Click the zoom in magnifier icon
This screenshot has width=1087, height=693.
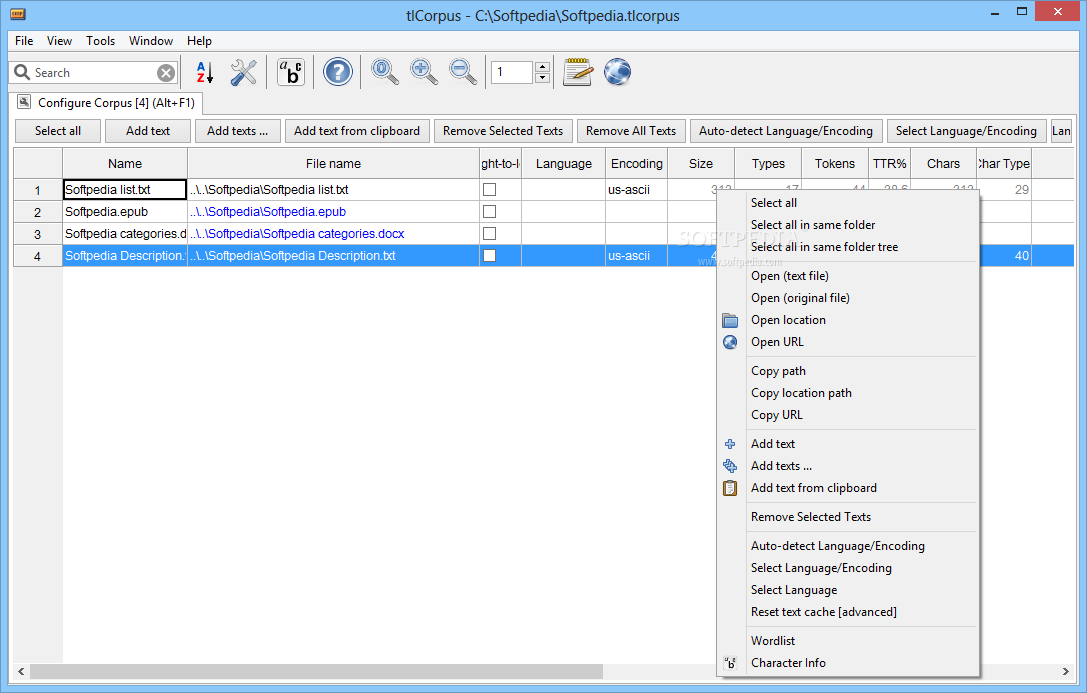coord(424,72)
